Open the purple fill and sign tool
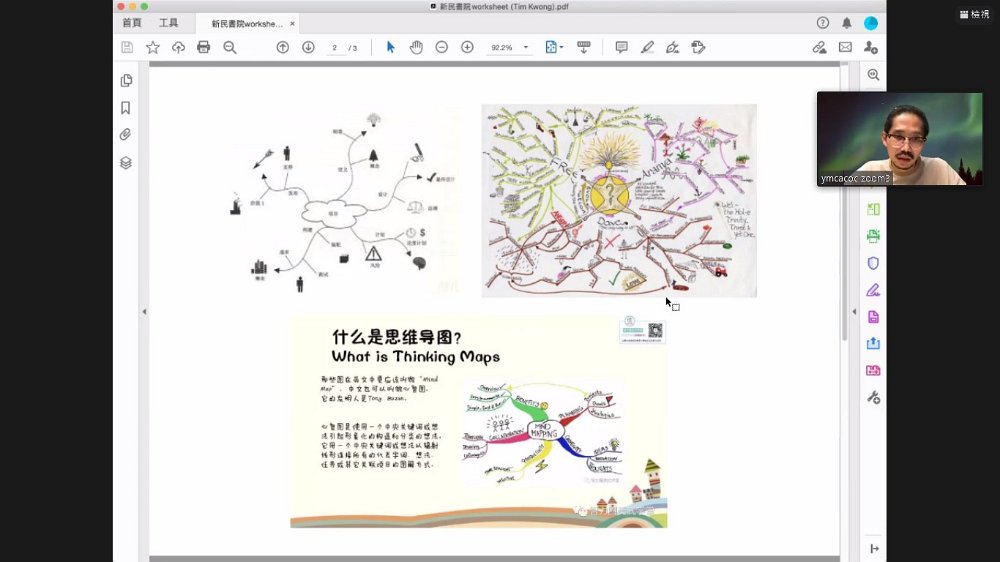The image size is (1000, 562). [873, 290]
